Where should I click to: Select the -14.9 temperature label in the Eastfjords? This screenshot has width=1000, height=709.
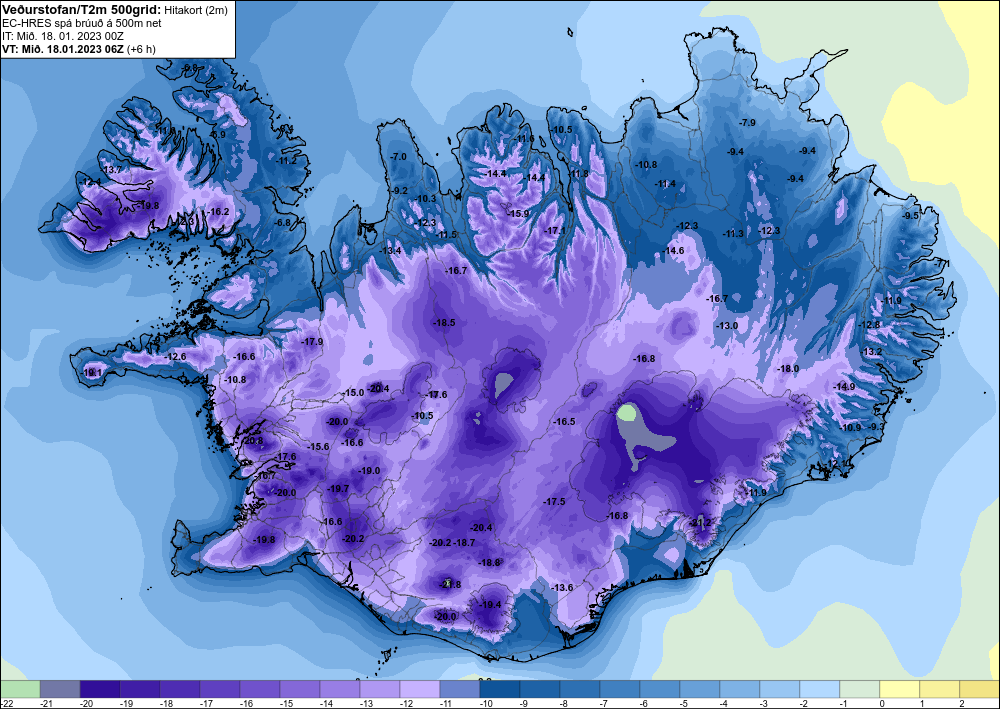click(844, 386)
